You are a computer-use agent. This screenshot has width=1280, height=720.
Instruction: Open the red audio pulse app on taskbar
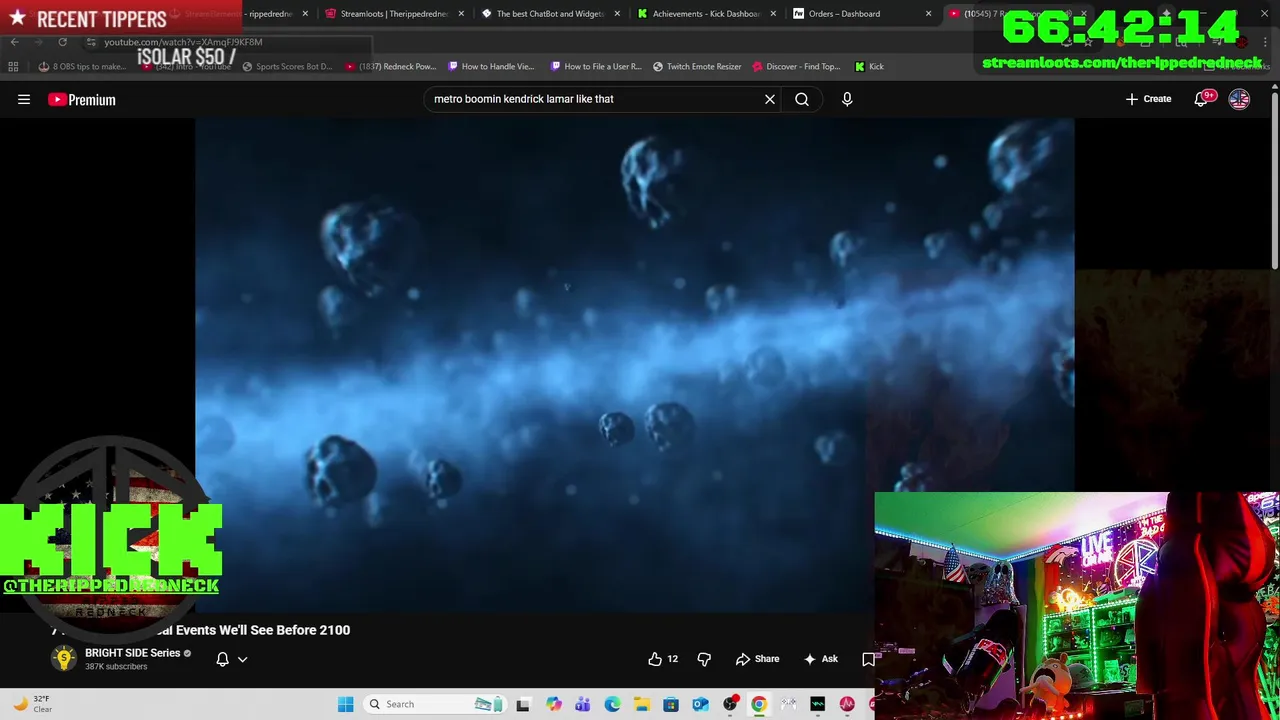(x=847, y=704)
